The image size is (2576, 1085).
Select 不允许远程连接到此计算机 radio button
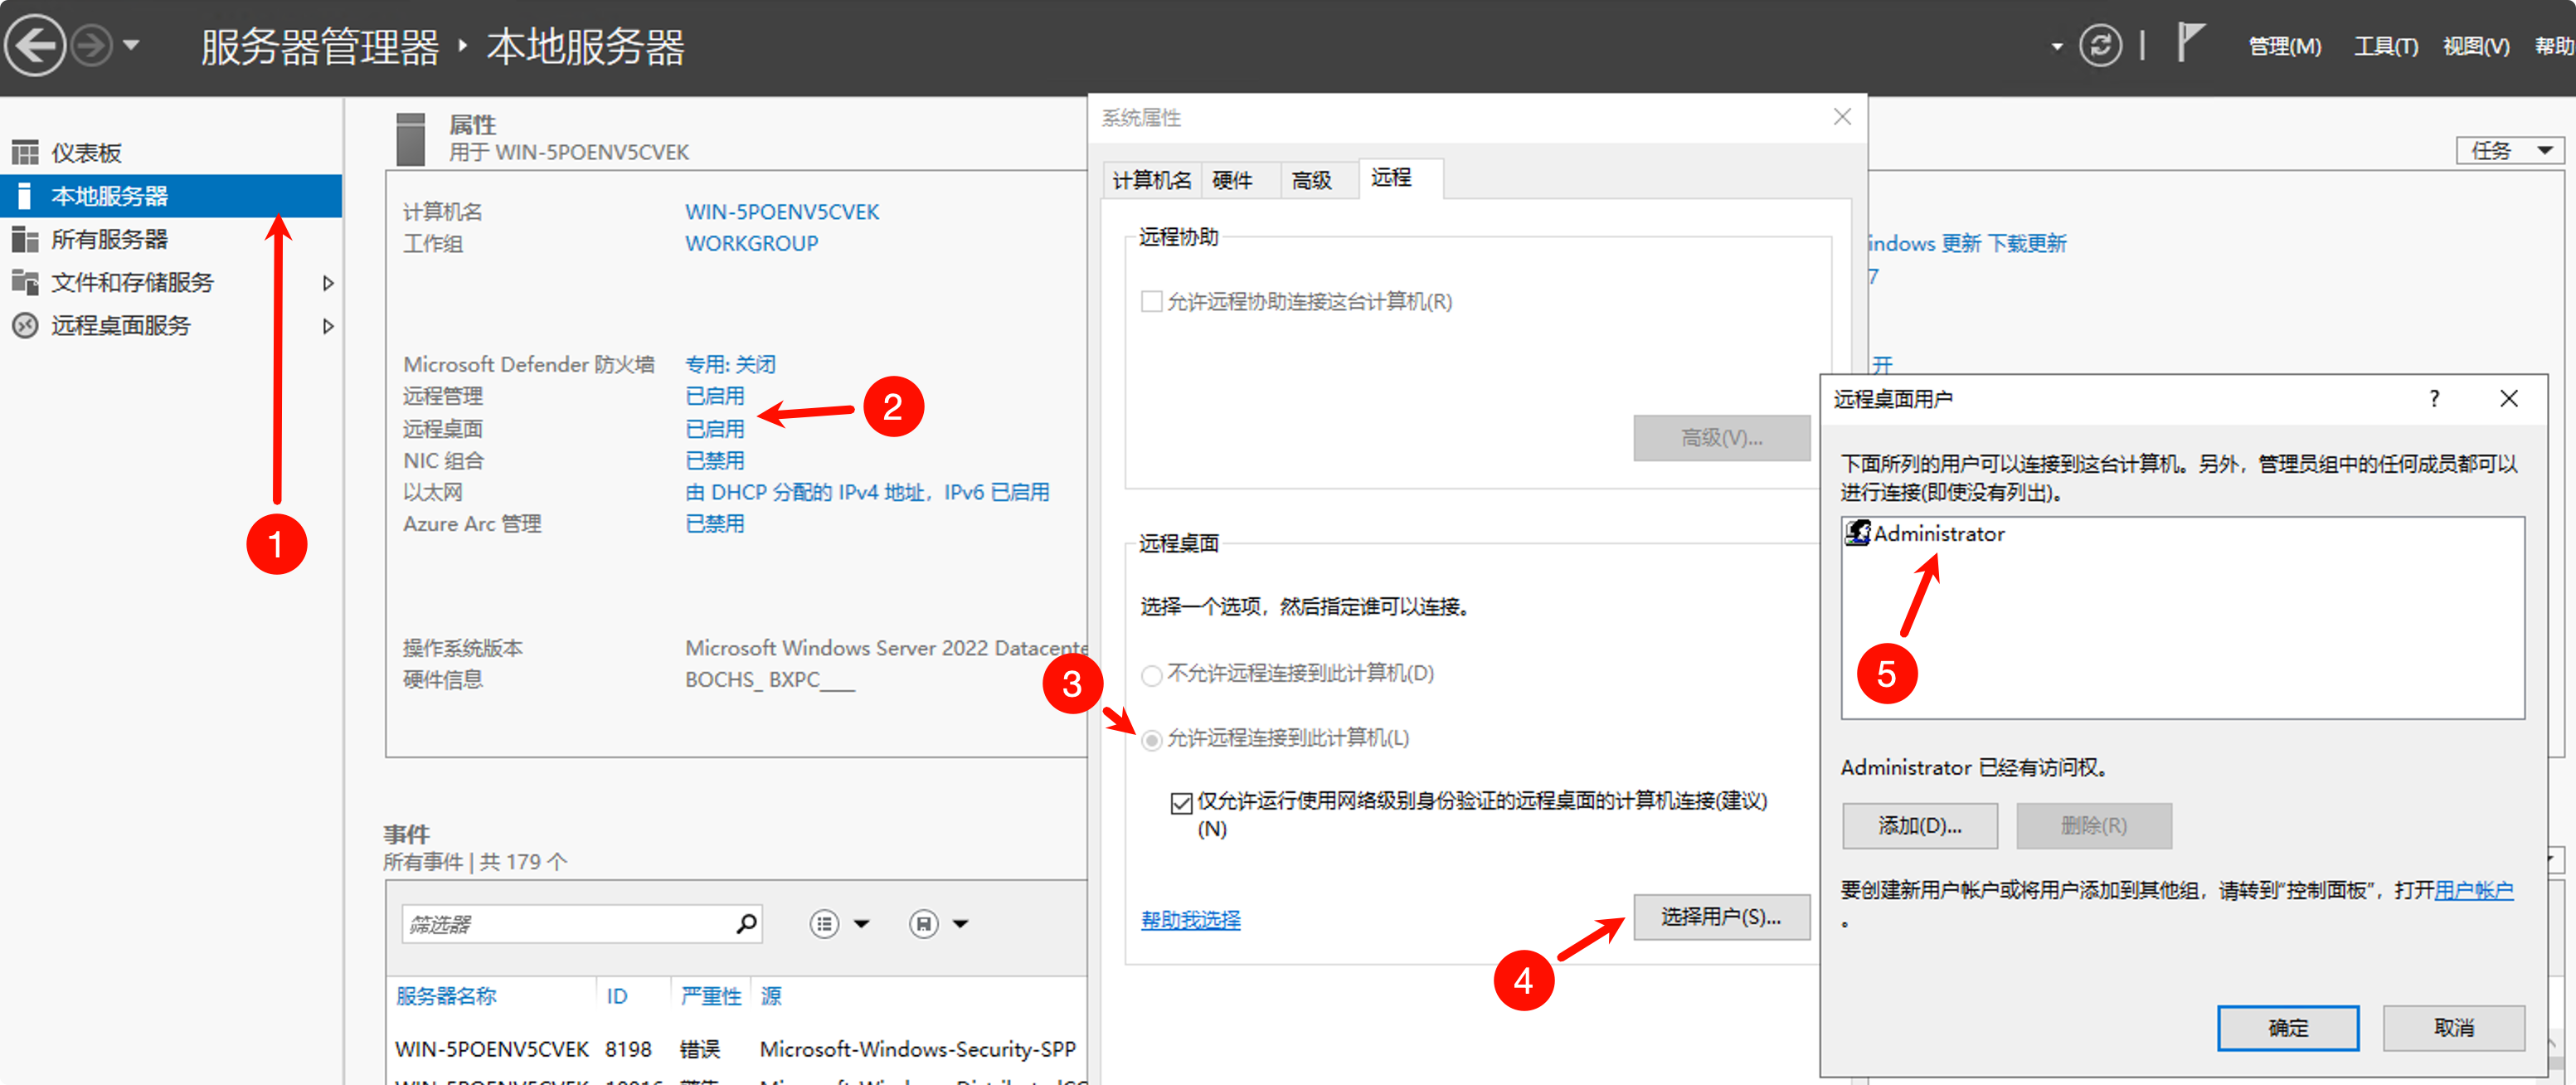pyautogui.click(x=1151, y=675)
